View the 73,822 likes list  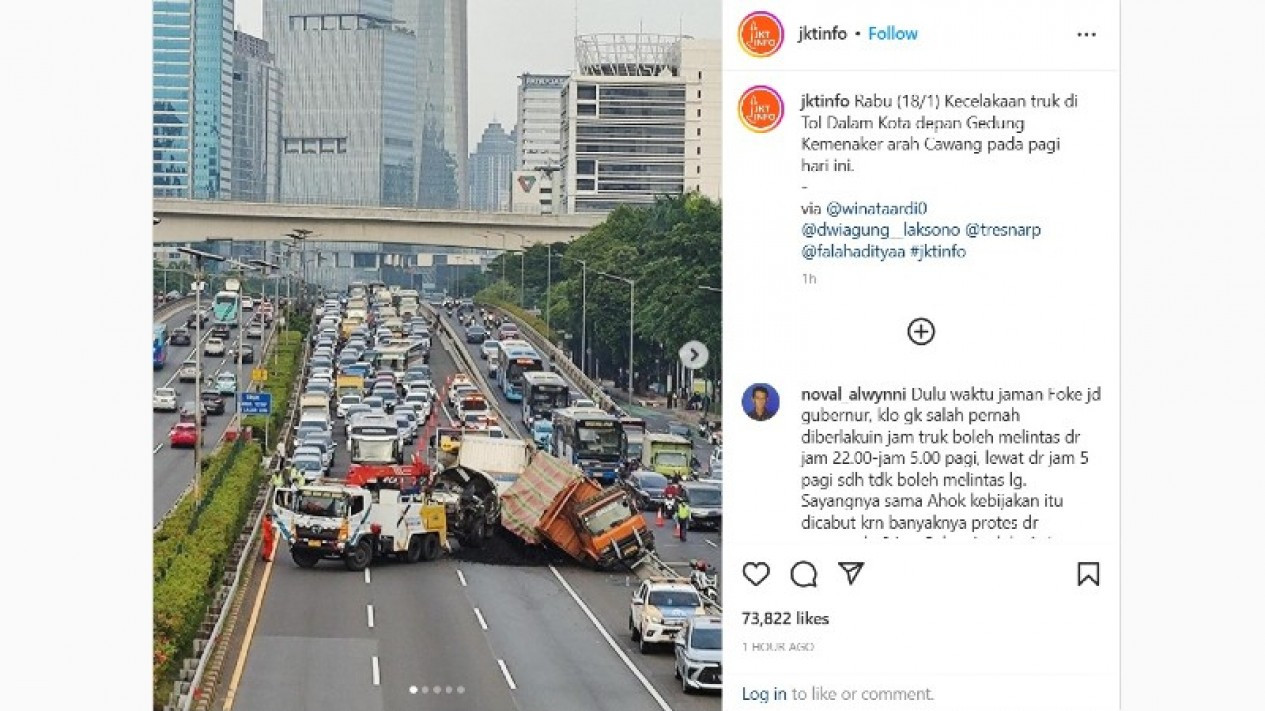pos(785,619)
